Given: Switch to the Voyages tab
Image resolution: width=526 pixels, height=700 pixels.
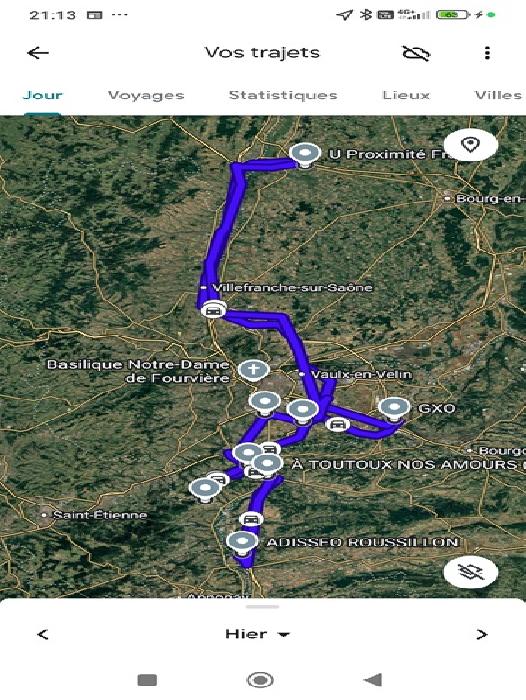Looking at the screenshot, I should (x=146, y=95).
